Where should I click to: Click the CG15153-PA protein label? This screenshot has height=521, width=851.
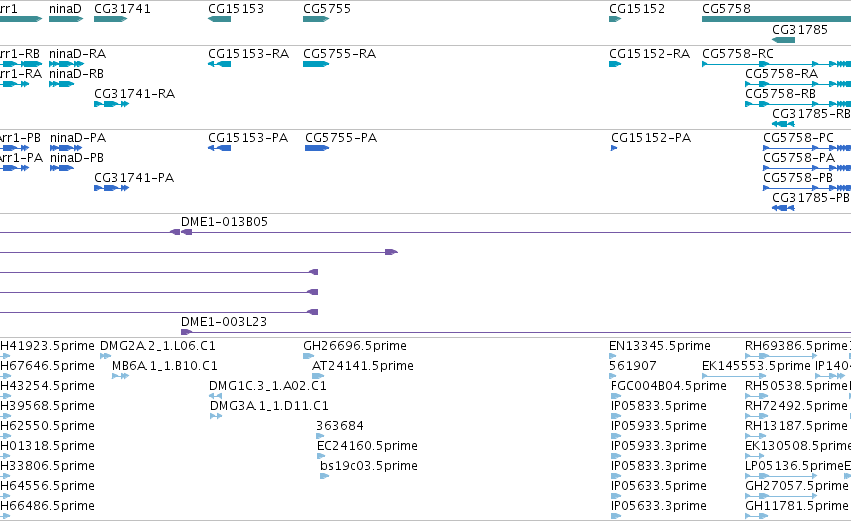(248, 138)
